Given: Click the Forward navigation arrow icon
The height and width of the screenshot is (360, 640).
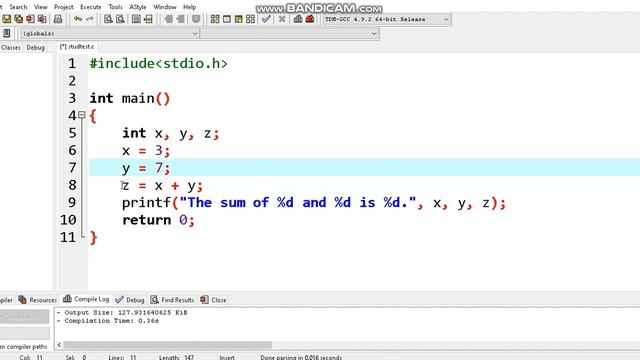Looking at the screenshot, I should pos(180,19).
